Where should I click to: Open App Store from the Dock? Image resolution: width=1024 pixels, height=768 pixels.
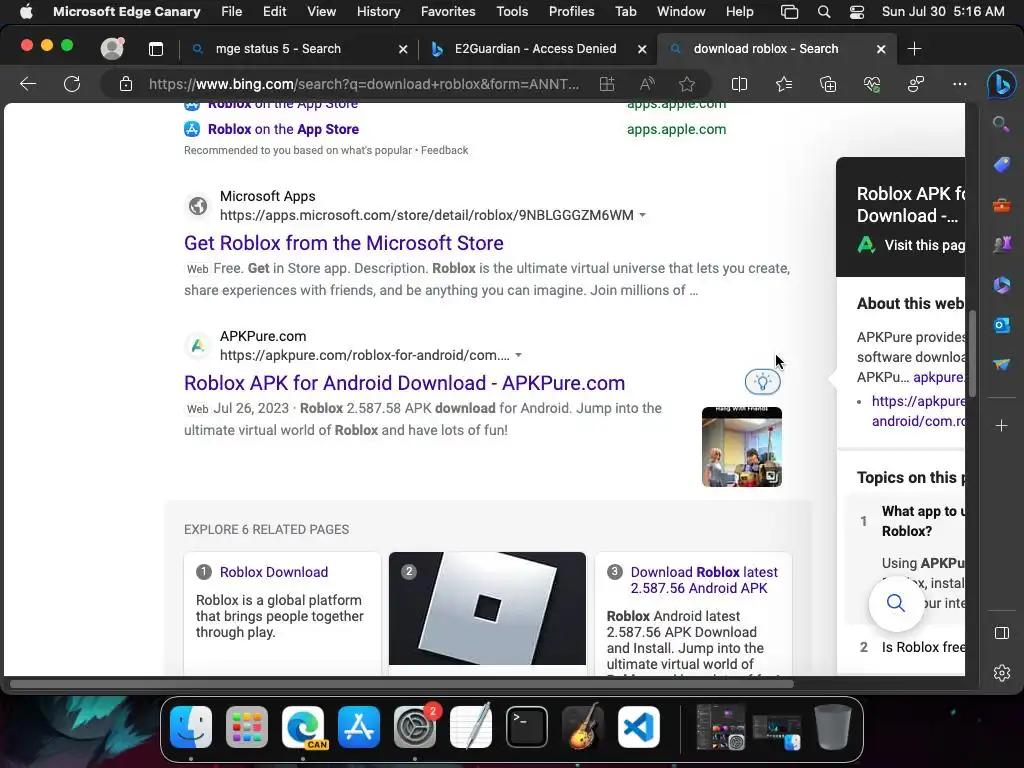pos(359,727)
